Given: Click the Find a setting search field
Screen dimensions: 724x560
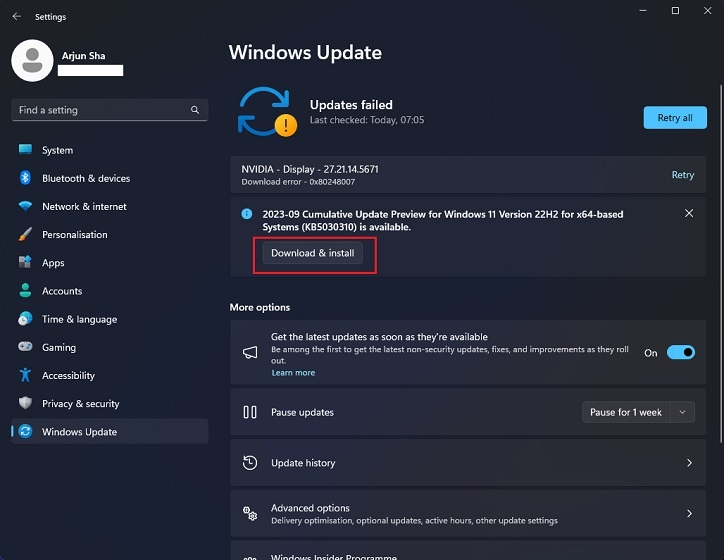Looking at the screenshot, I should coord(109,110).
